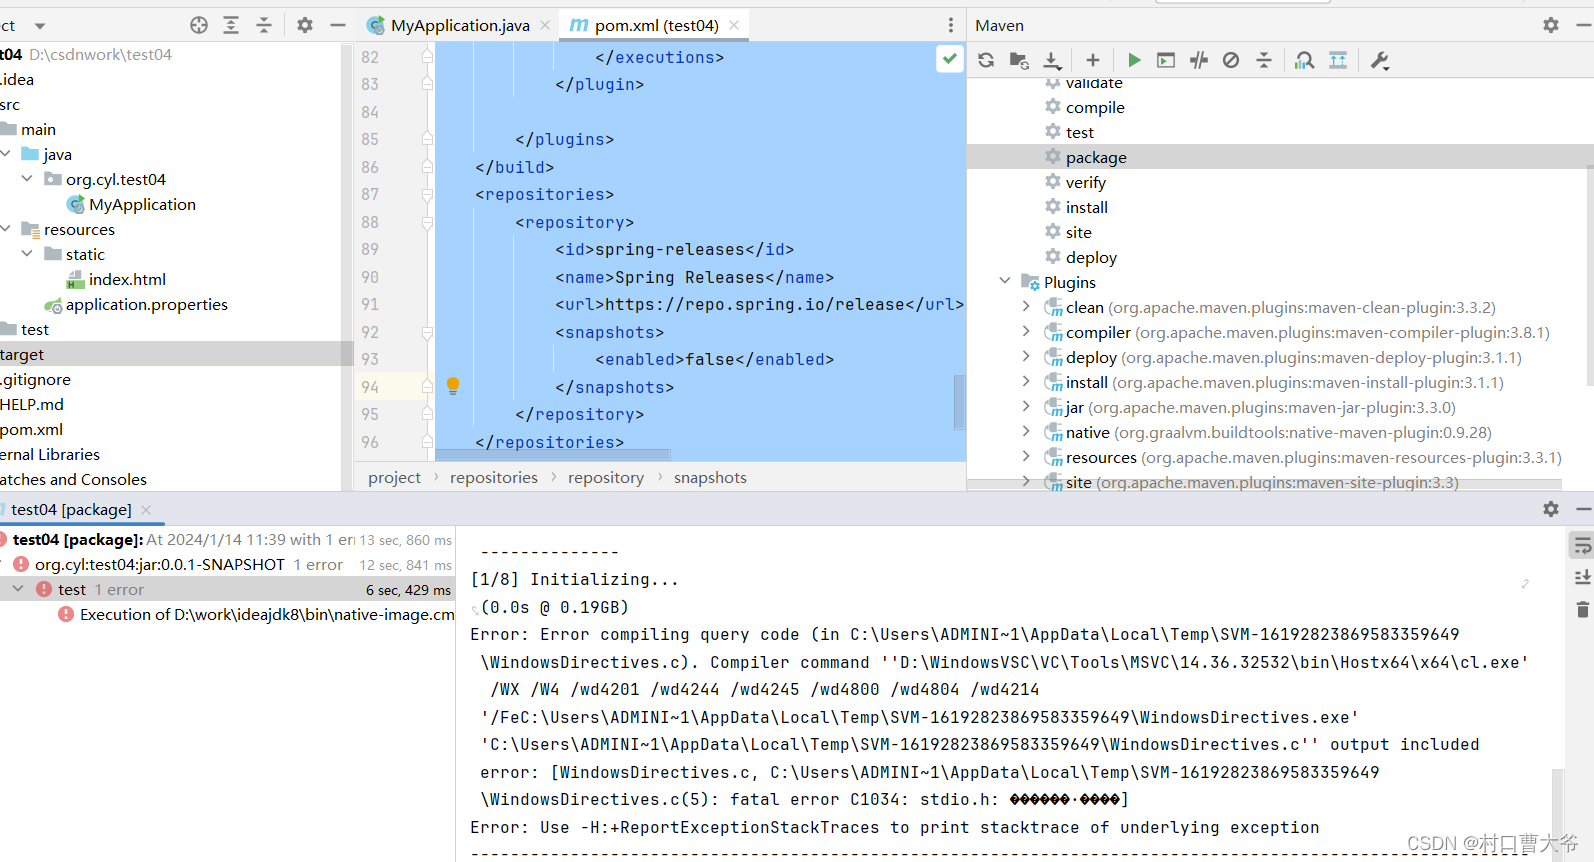Toggle code fold at line 82 executions

click(x=427, y=57)
